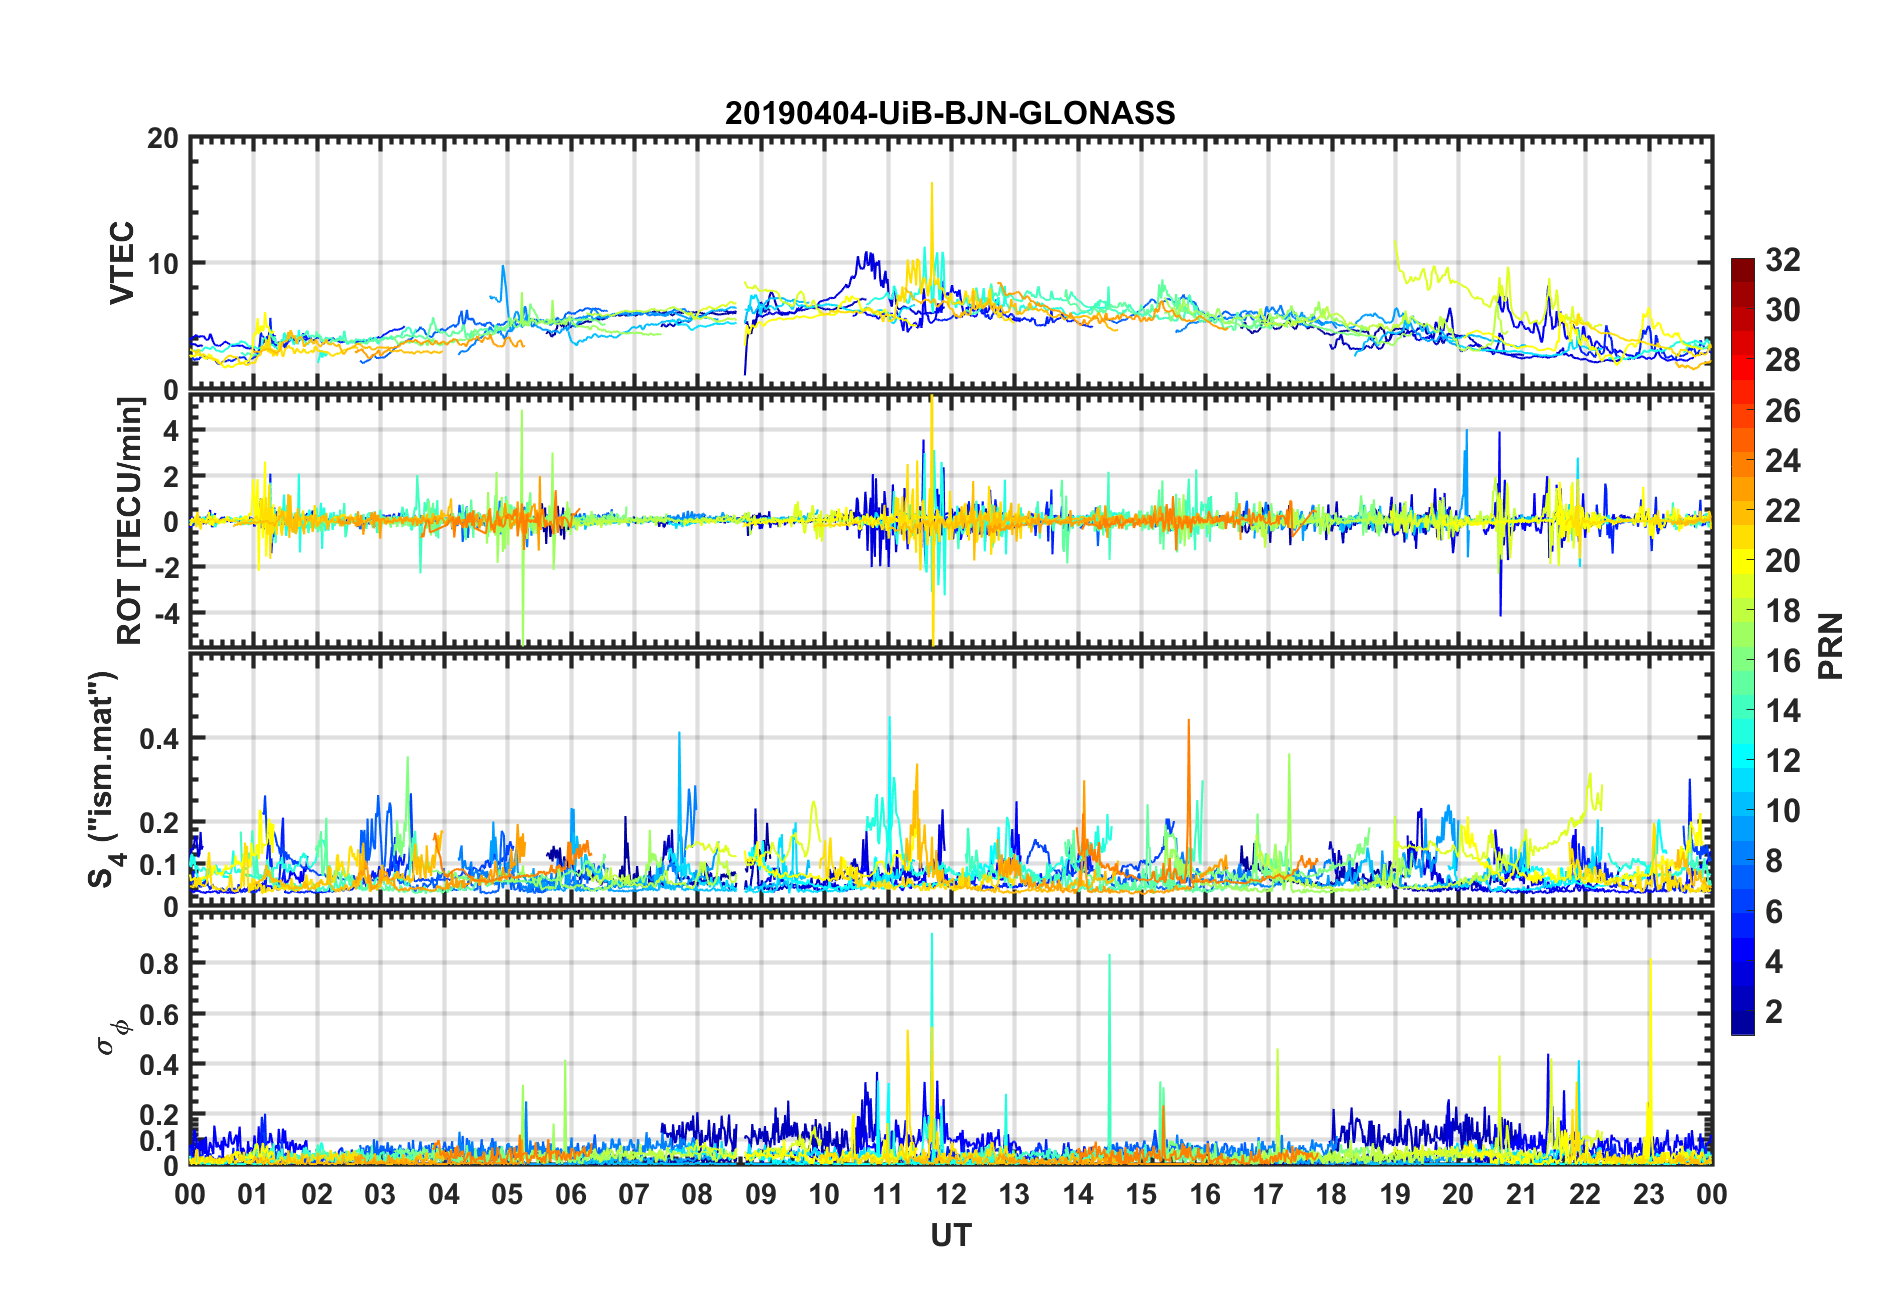
Task: Select x-axis hour tick label 05
Action: coord(507,1195)
